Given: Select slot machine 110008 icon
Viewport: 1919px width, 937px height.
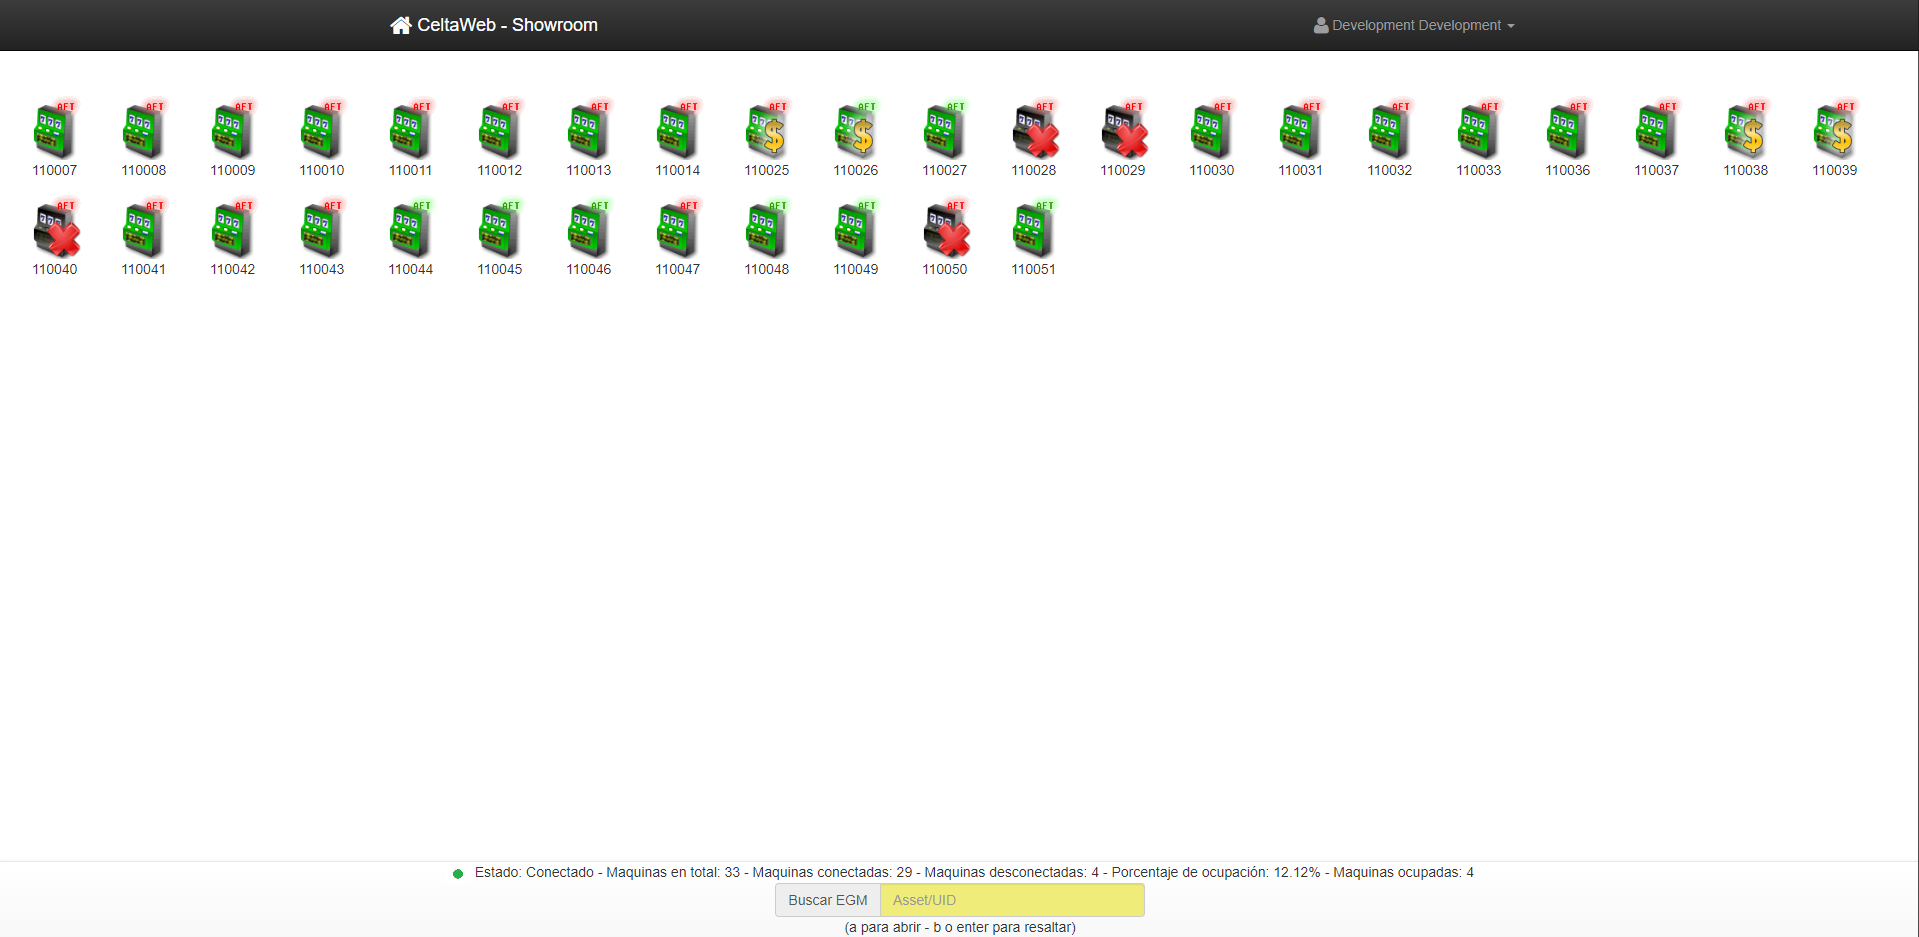Looking at the screenshot, I should click(x=144, y=131).
